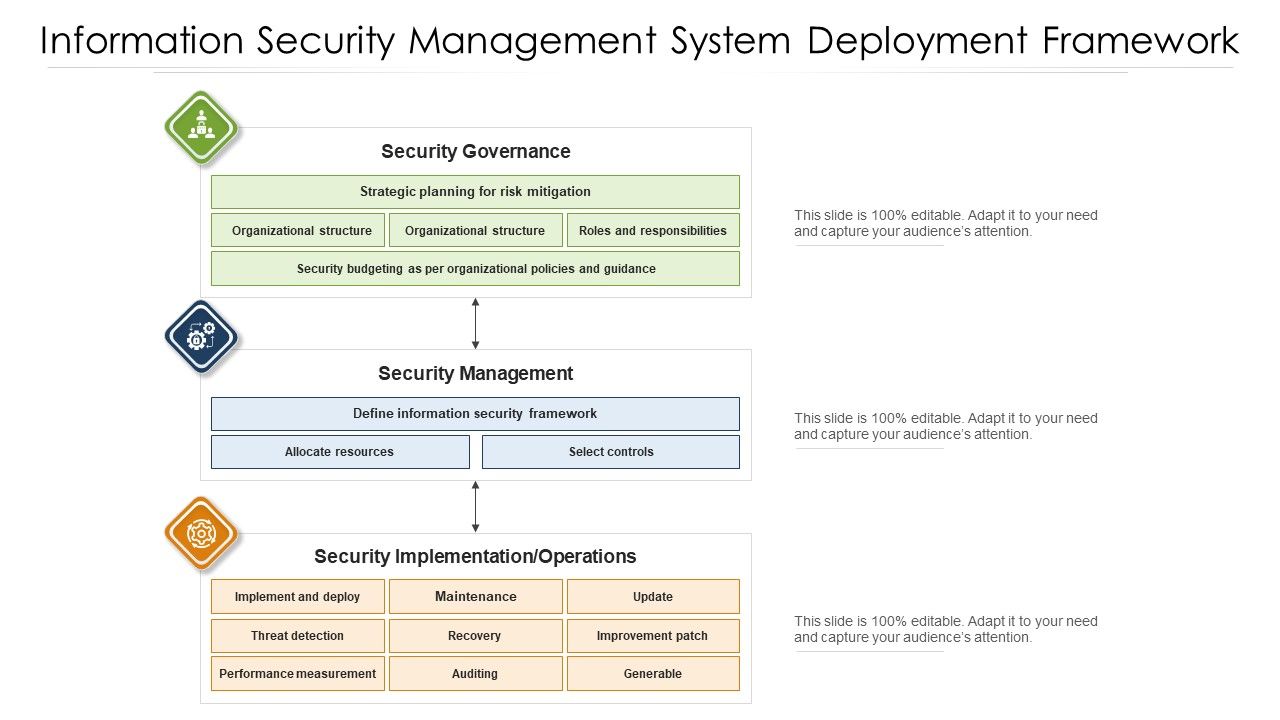Click the Improvement patch box
Image resolution: width=1280 pixels, height=720 pixels.
653,635
